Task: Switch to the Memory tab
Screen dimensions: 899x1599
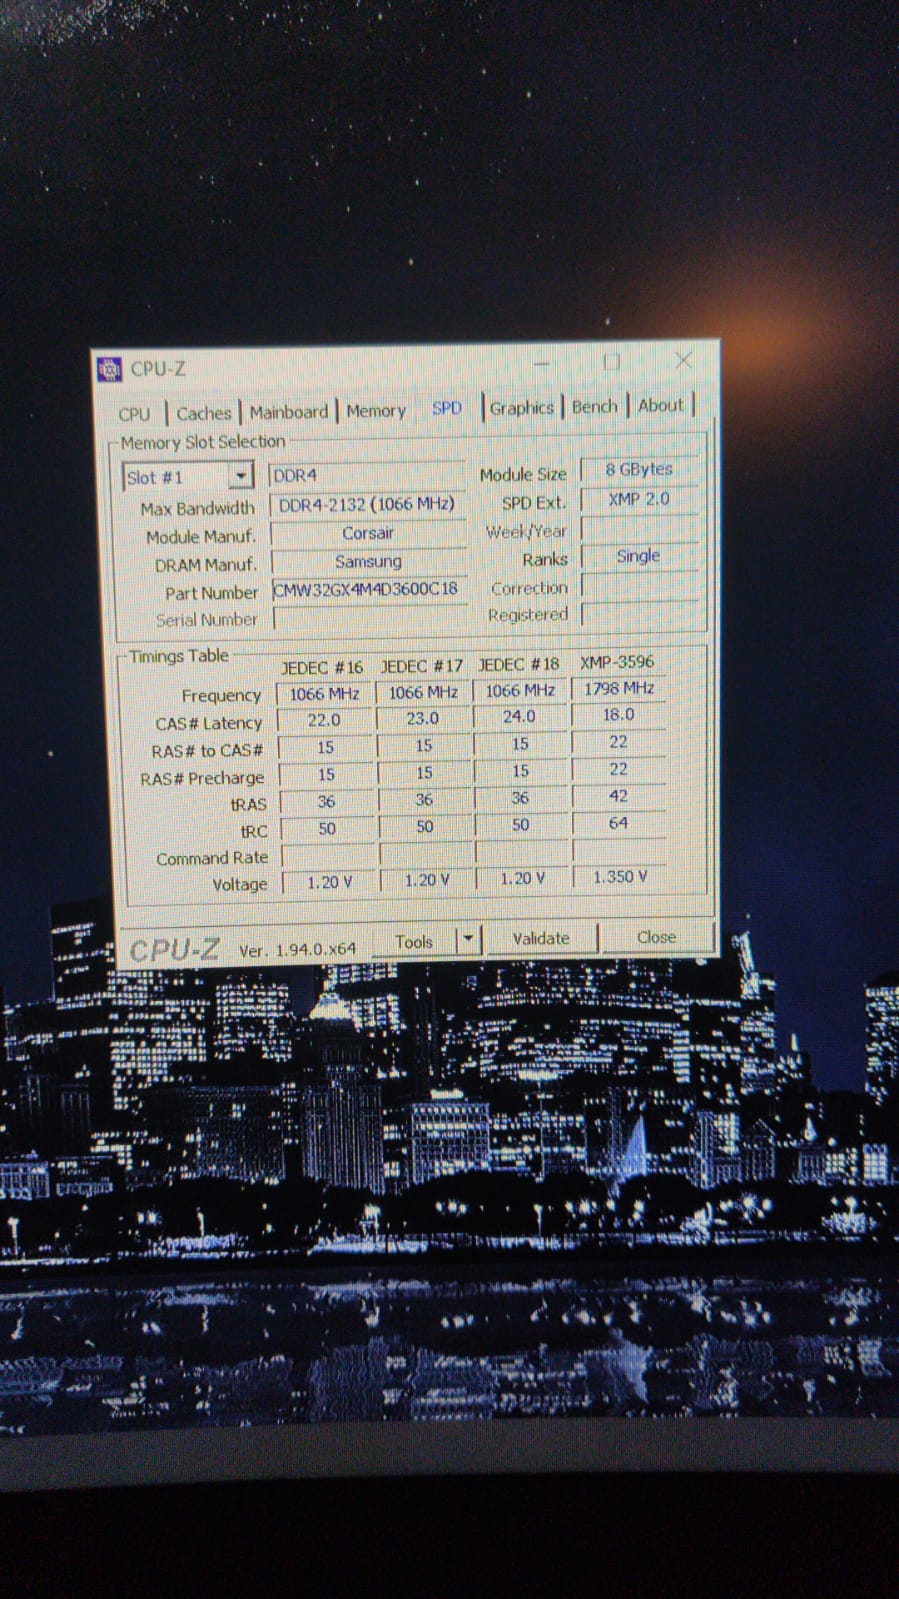Action: (x=376, y=411)
